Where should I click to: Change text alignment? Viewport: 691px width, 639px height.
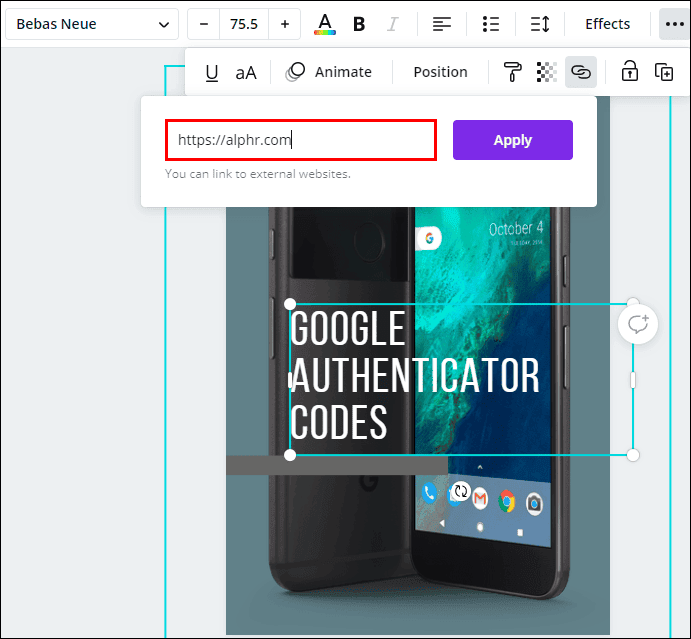(441, 24)
